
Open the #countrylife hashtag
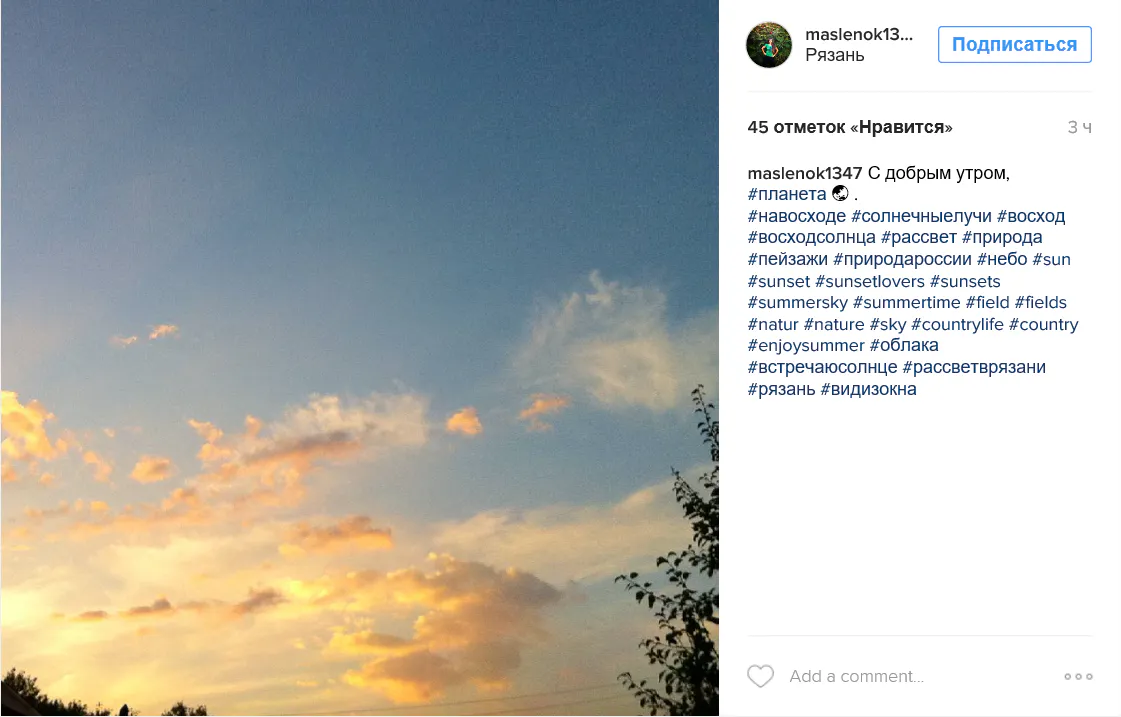pos(957,325)
